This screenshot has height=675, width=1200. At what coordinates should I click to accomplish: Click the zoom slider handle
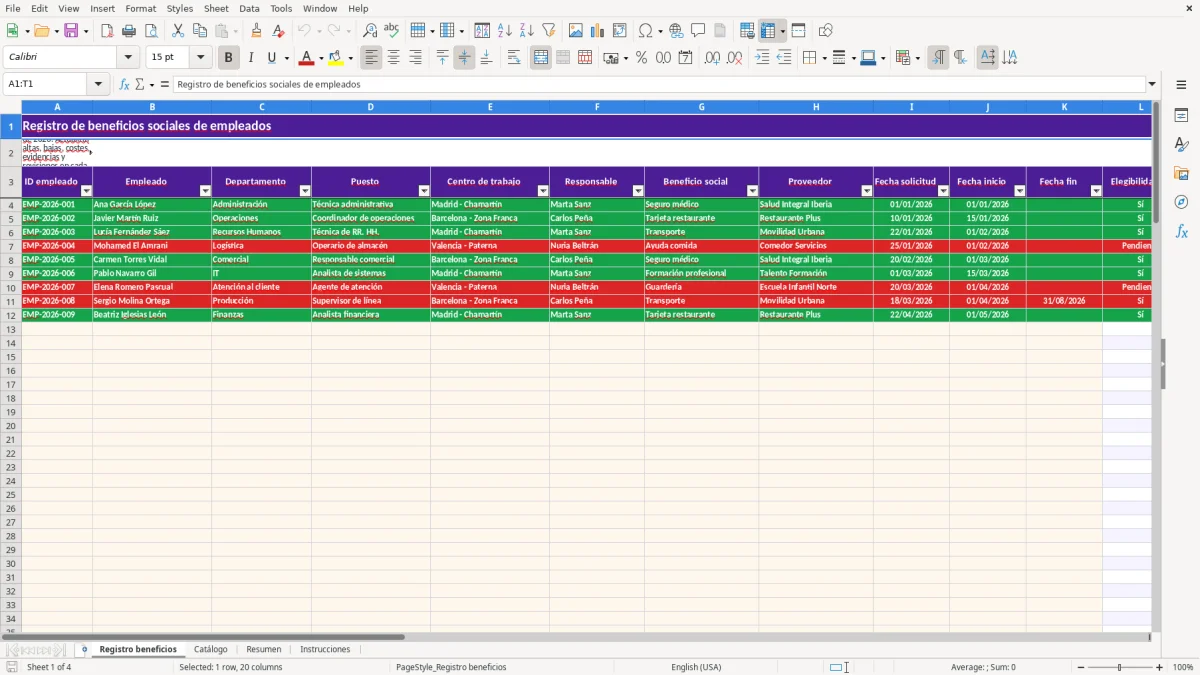[1120, 667]
